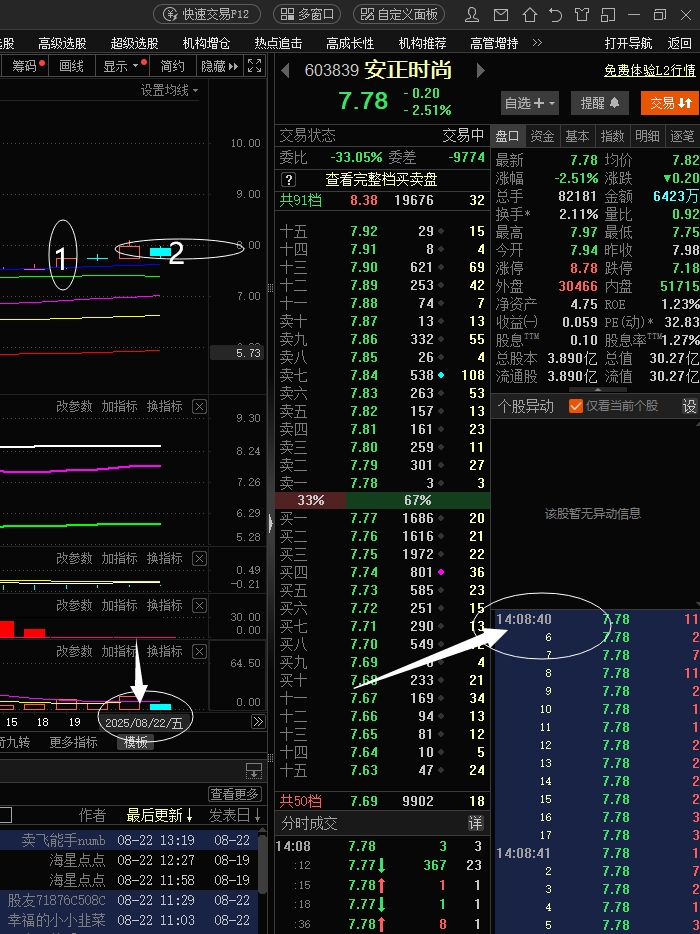Screen dimensions: 700x934
Task: Switch to the 资金 tab
Action: tap(542, 136)
